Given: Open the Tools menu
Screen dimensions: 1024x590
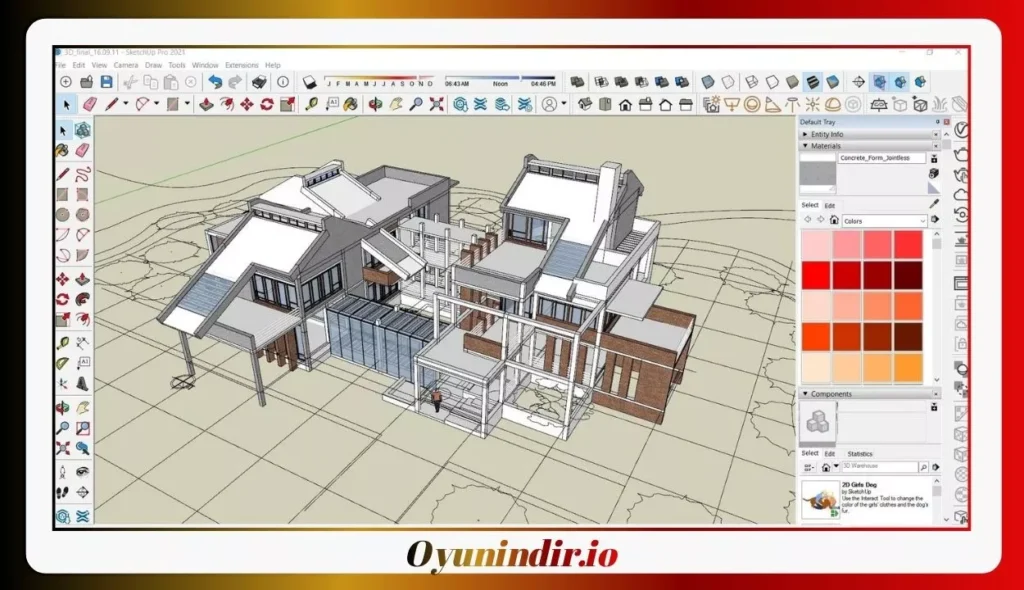Looking at the screenshot, I should (x=177, y=65).
